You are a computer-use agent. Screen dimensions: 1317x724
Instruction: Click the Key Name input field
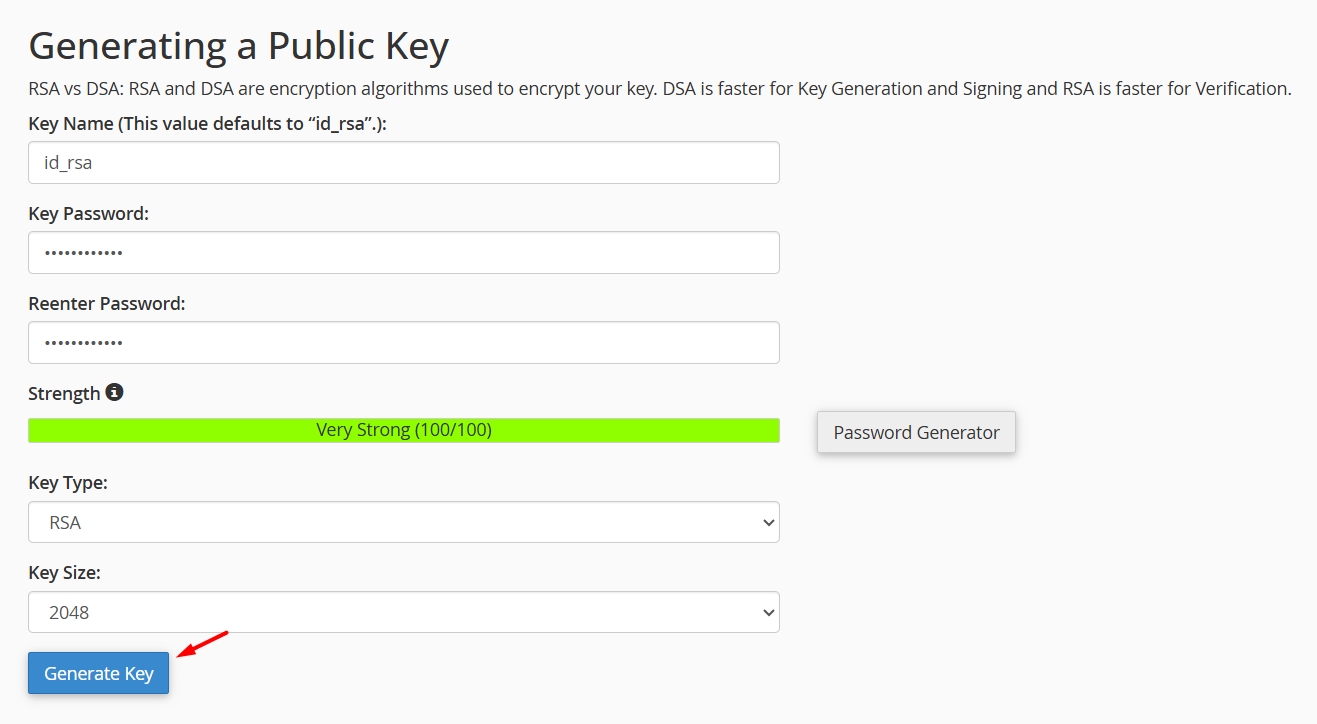tap(403, 162)
